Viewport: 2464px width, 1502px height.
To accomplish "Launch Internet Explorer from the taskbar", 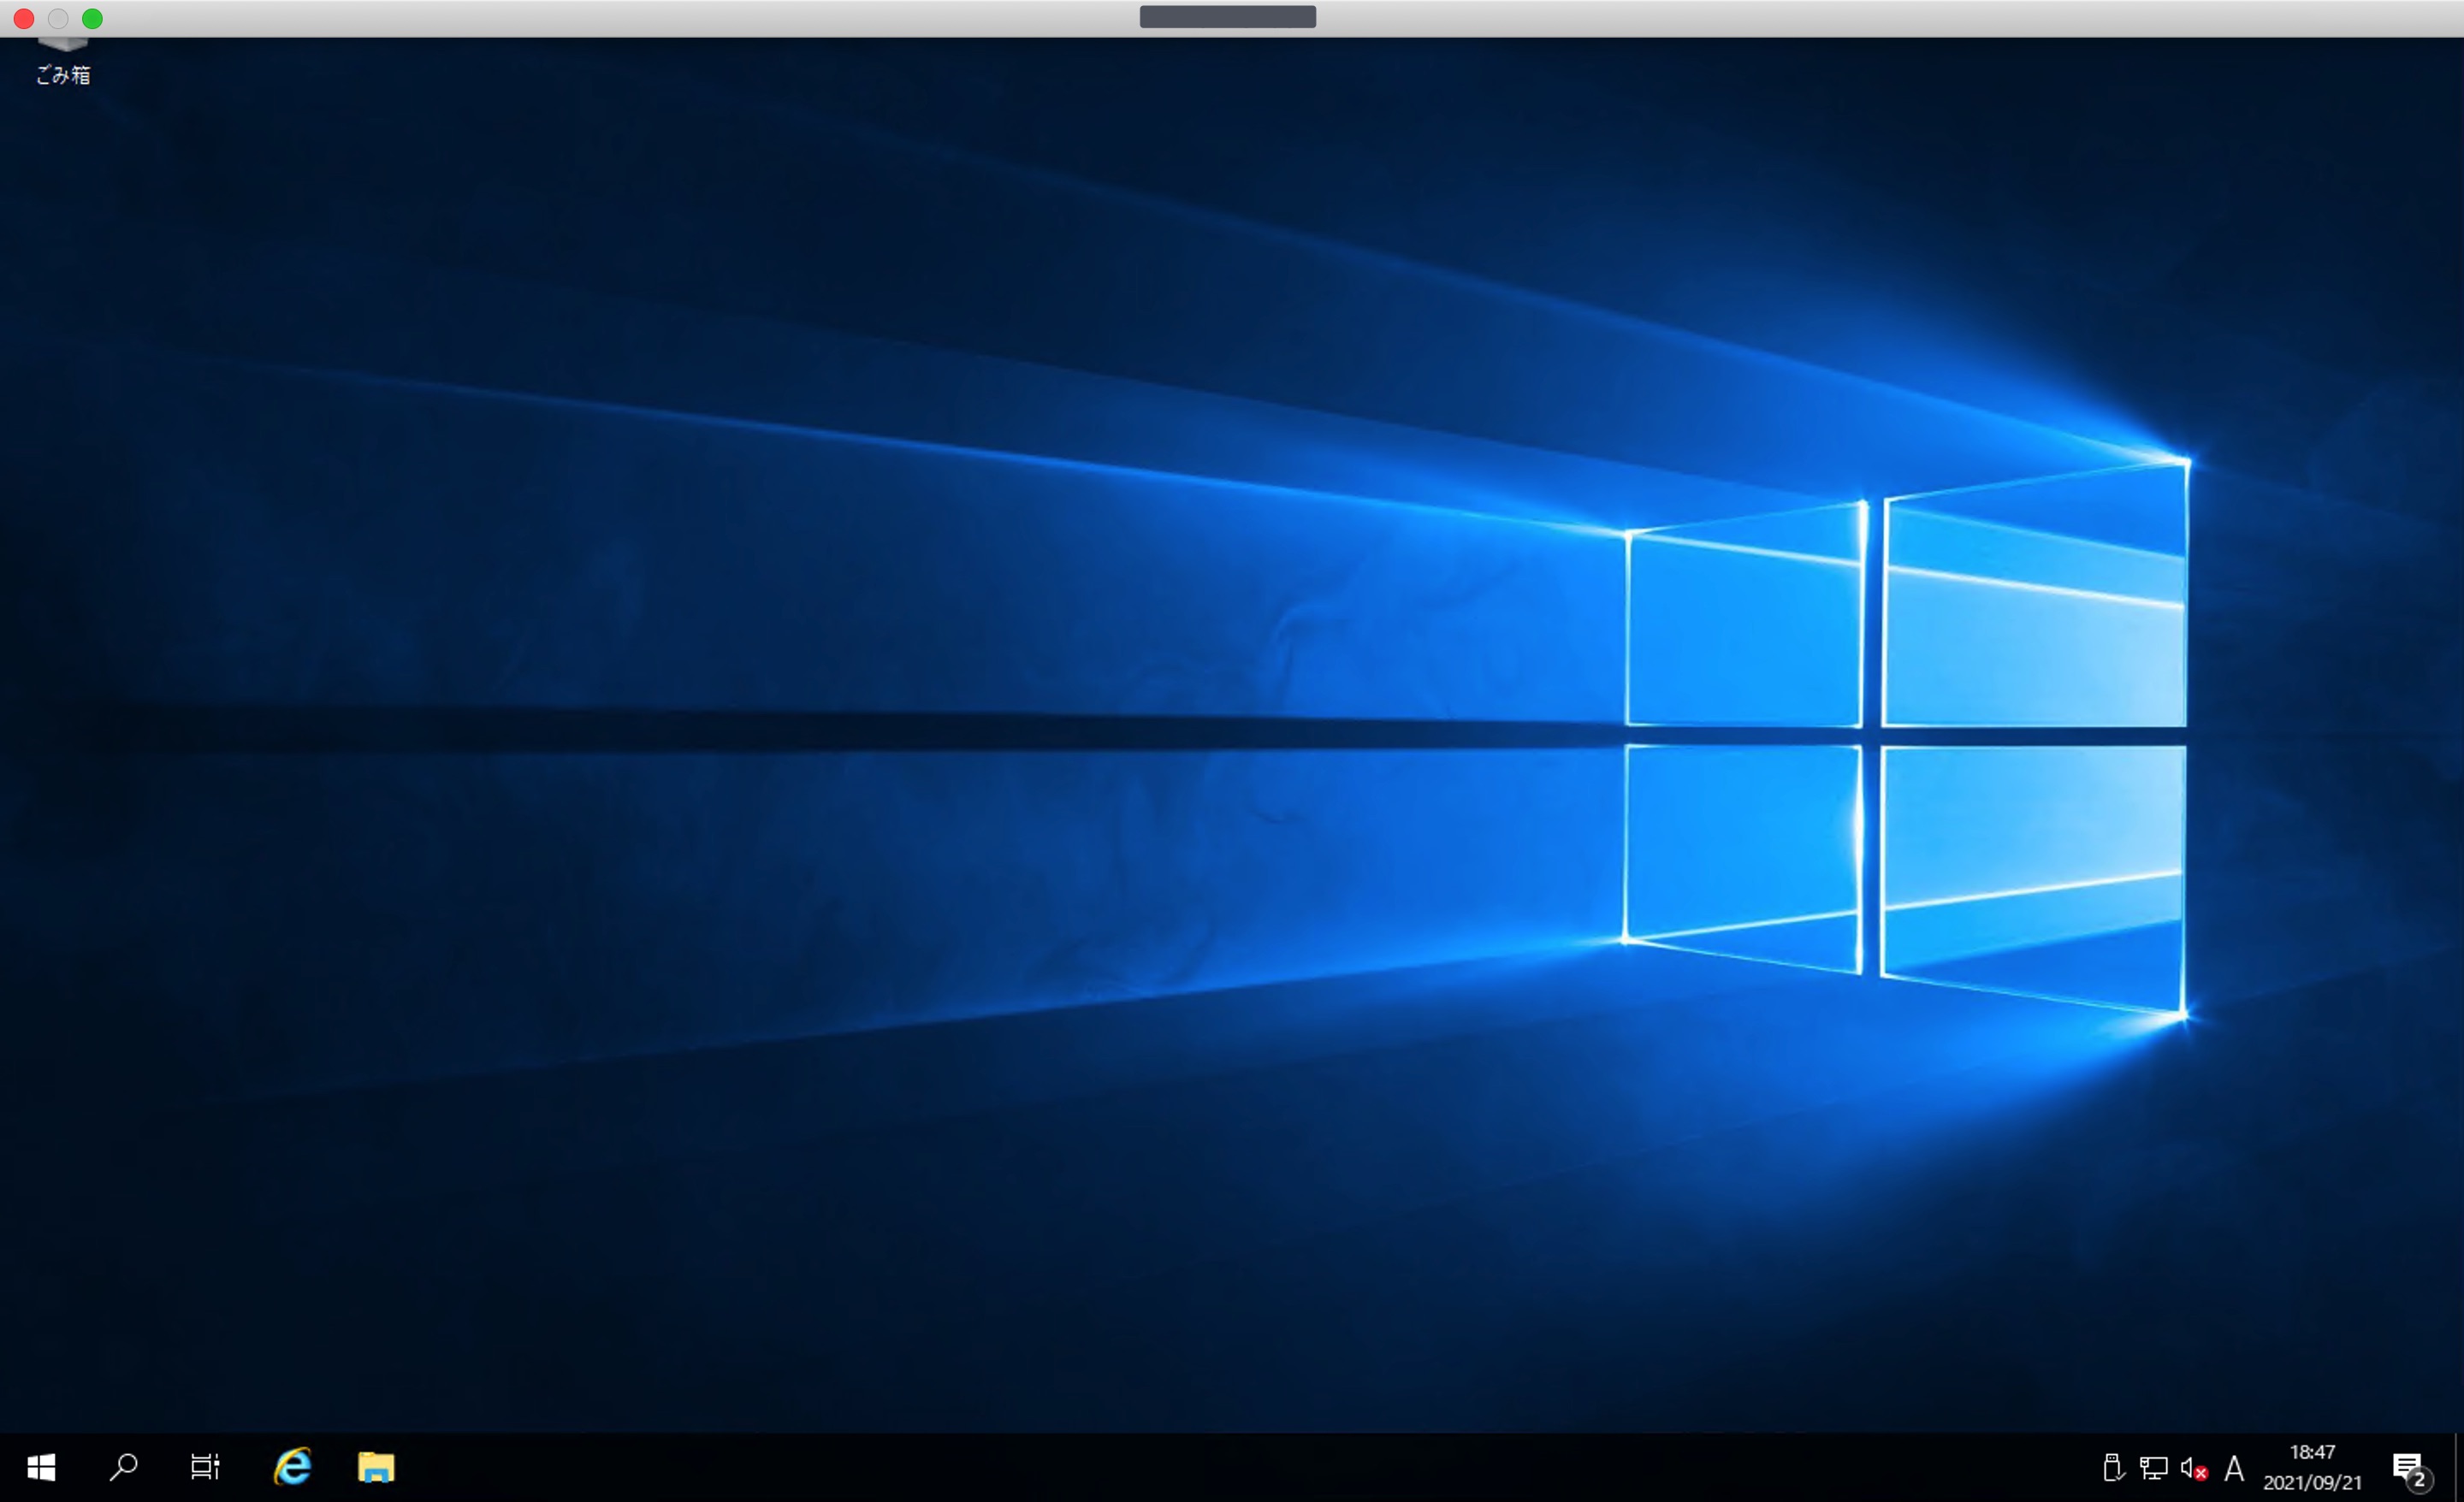I will [292, 1467].
